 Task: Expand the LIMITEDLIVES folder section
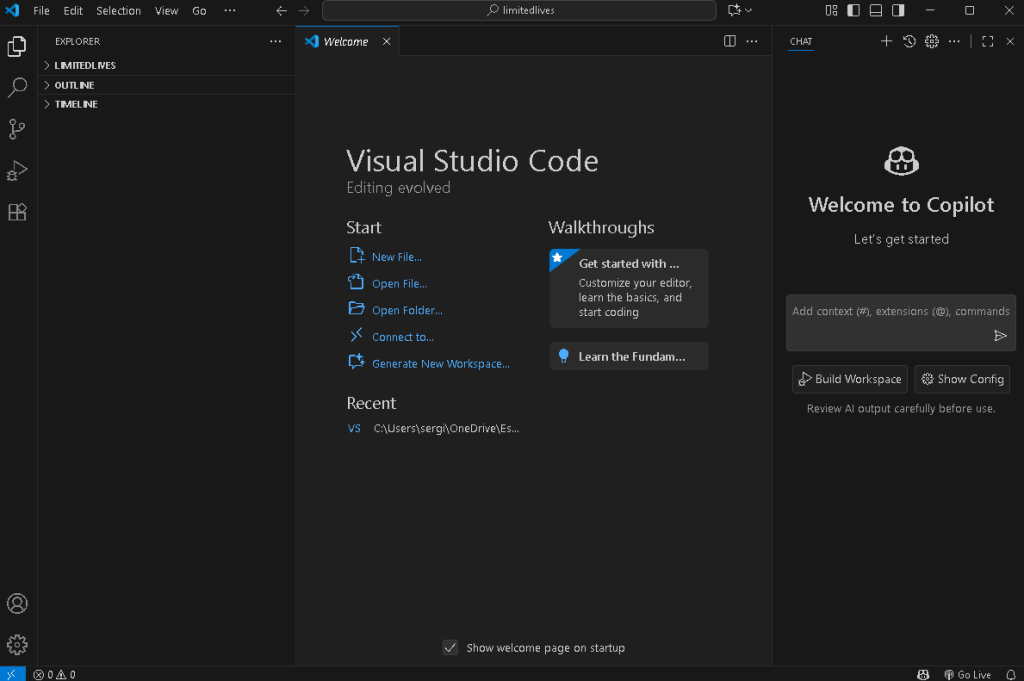tap(85, 65)
